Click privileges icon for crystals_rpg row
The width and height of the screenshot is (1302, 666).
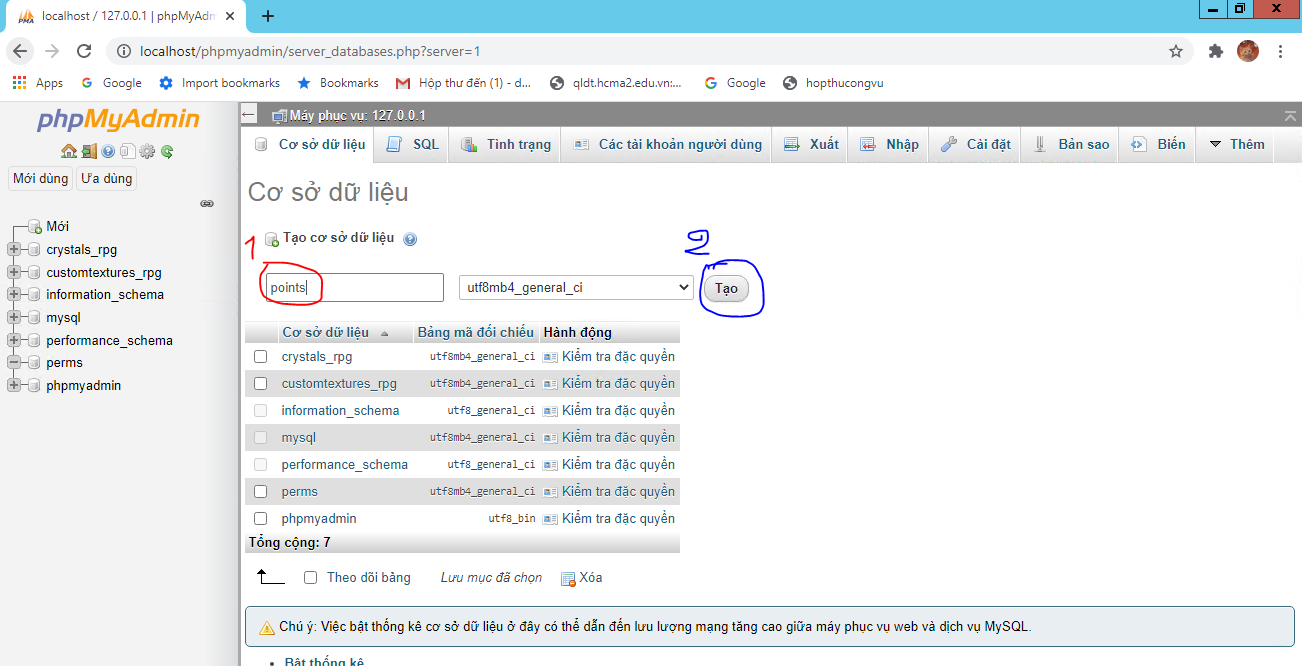551,357
